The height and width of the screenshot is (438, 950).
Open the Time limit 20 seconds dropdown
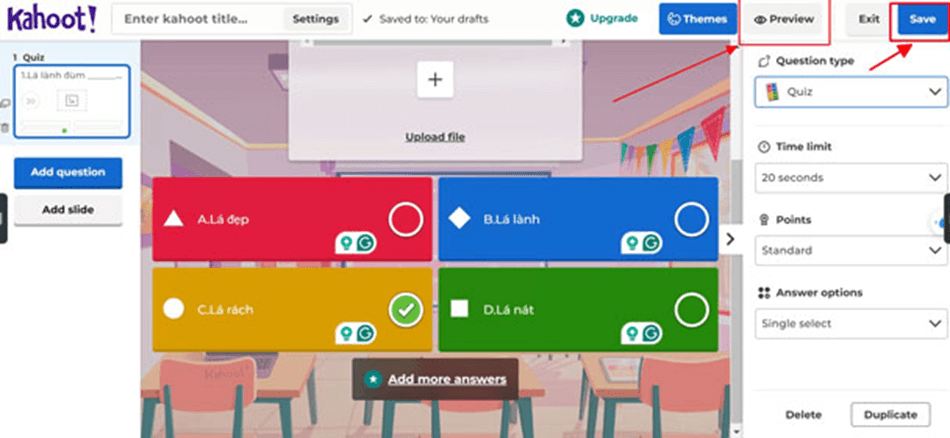point(851,178)
